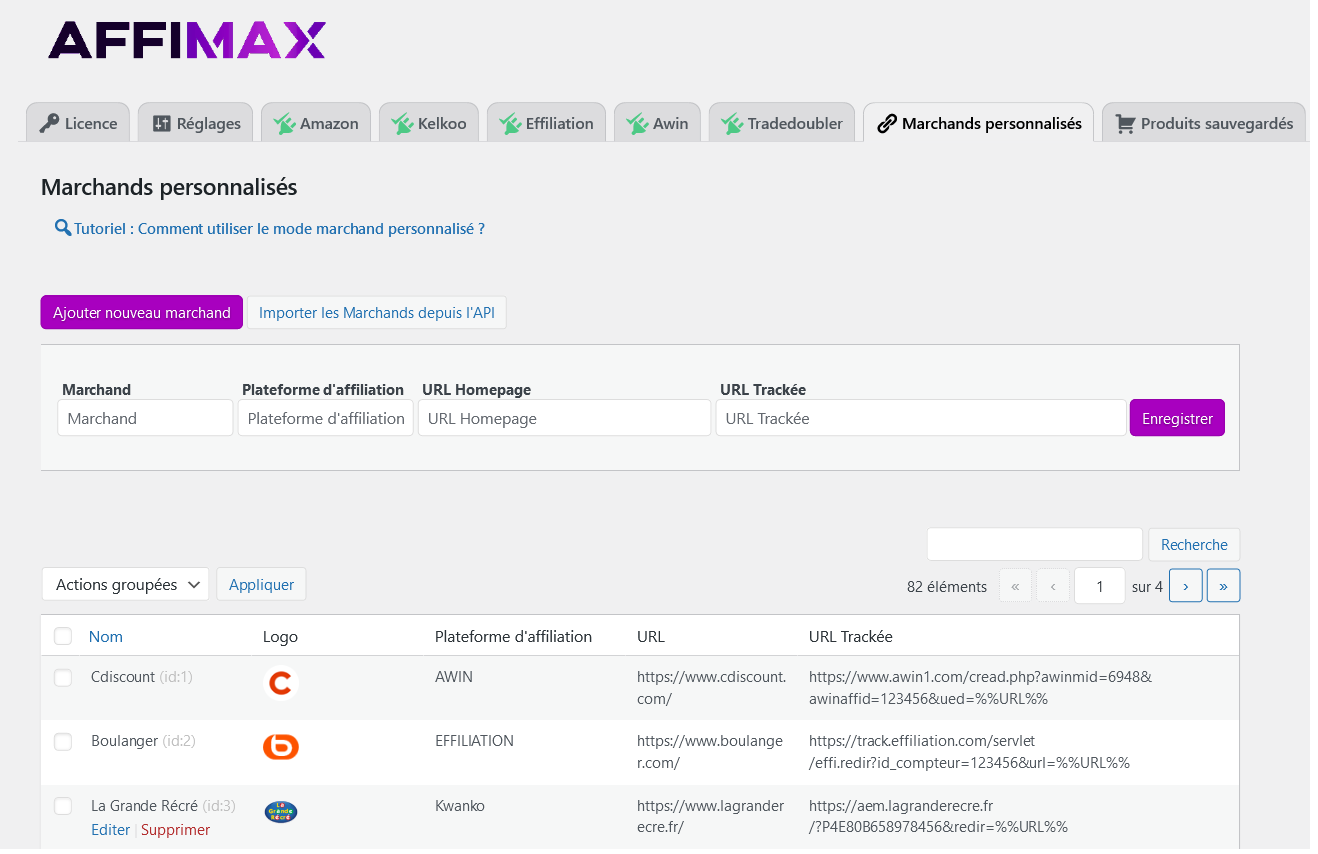Click the cart icon on Produits sauvegardés
1318x854 pixels.
point(1125,124)
